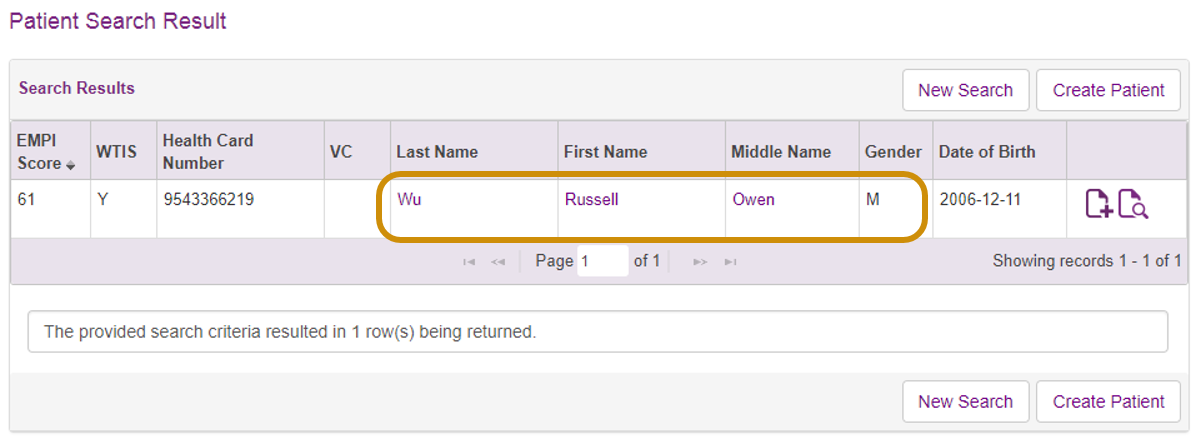Open the first name link Russell
Screen dimensions: 1196x439
591,200
